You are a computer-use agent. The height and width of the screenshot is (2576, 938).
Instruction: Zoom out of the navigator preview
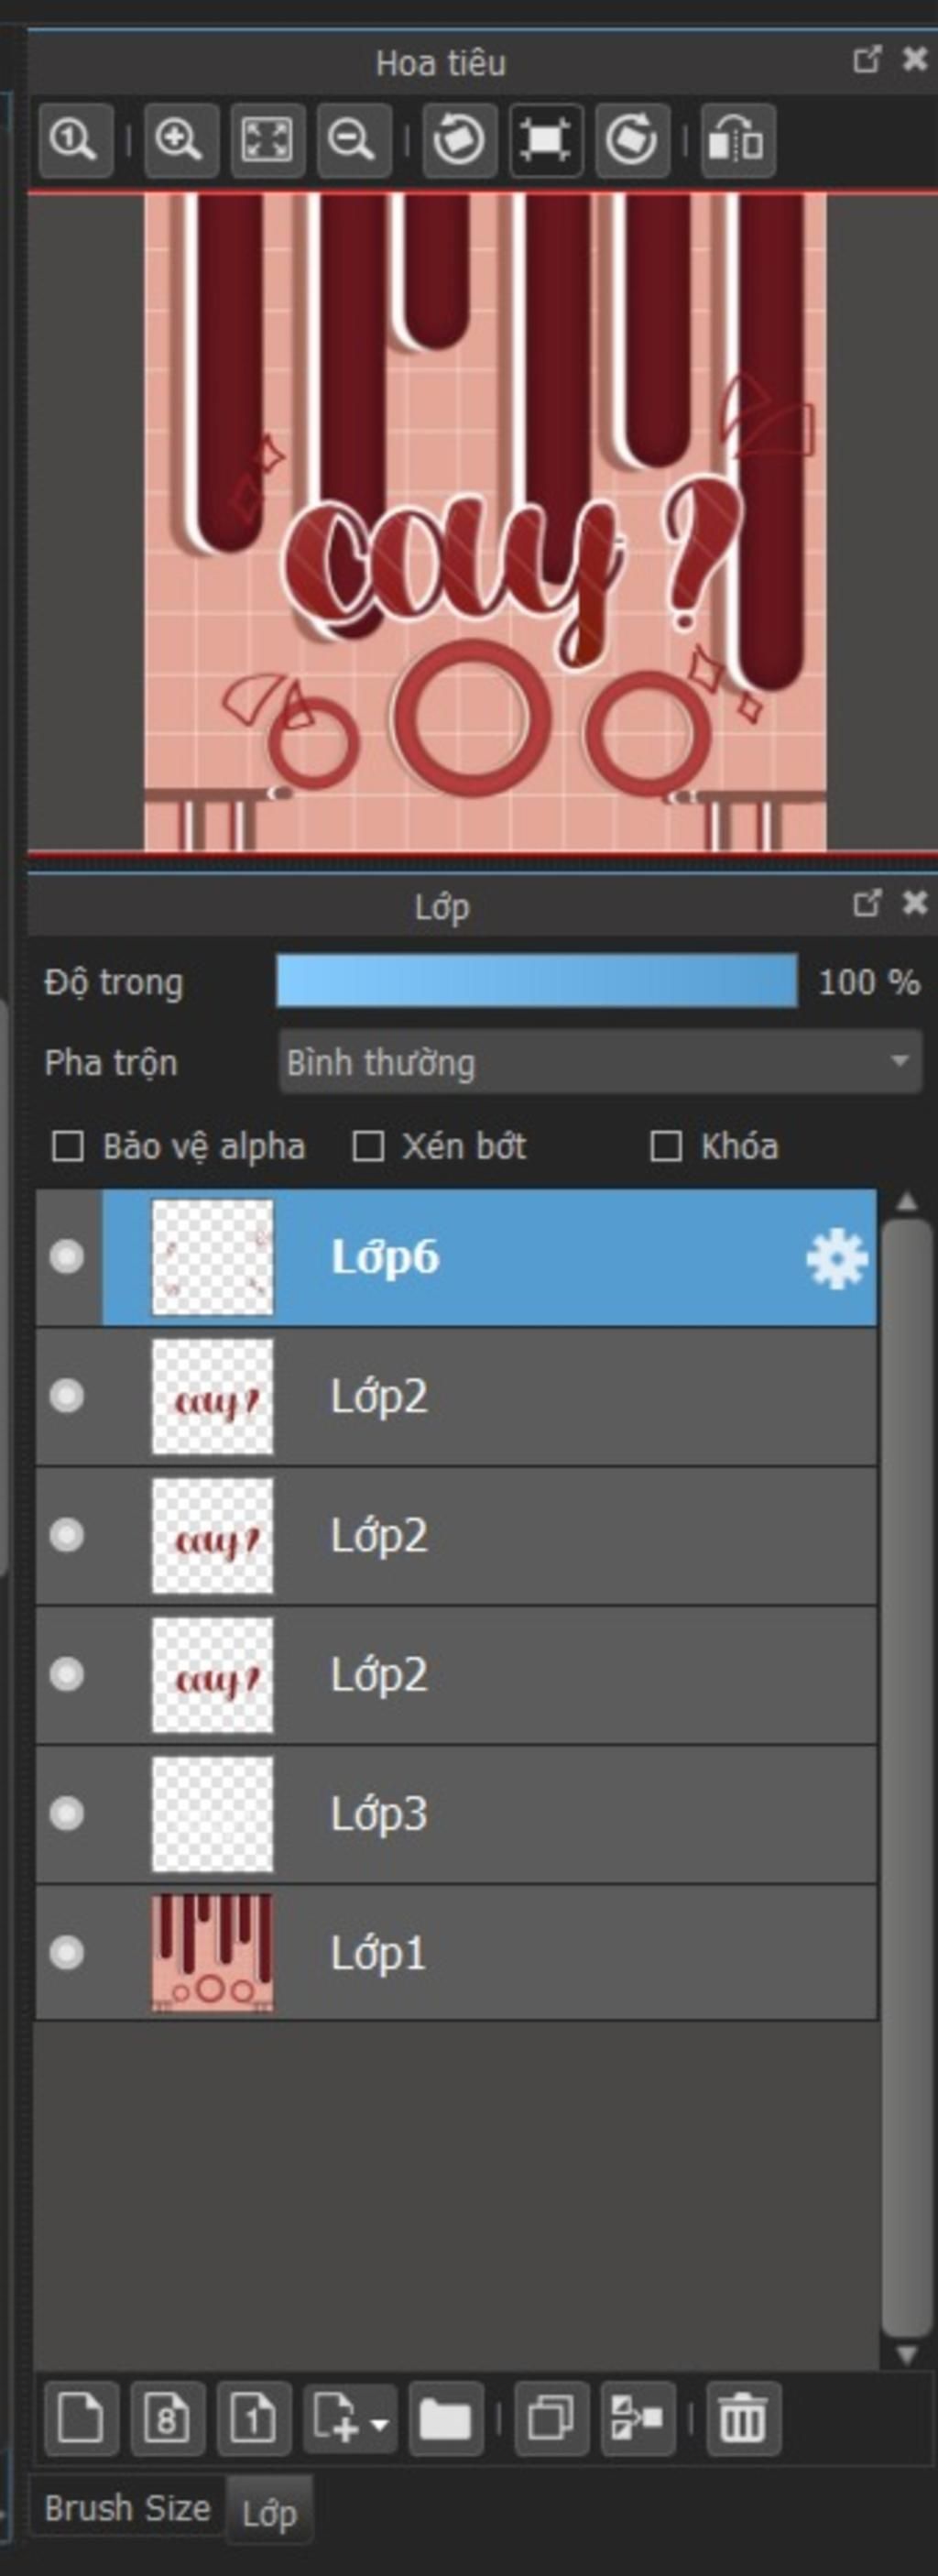(x=353, y=140)
